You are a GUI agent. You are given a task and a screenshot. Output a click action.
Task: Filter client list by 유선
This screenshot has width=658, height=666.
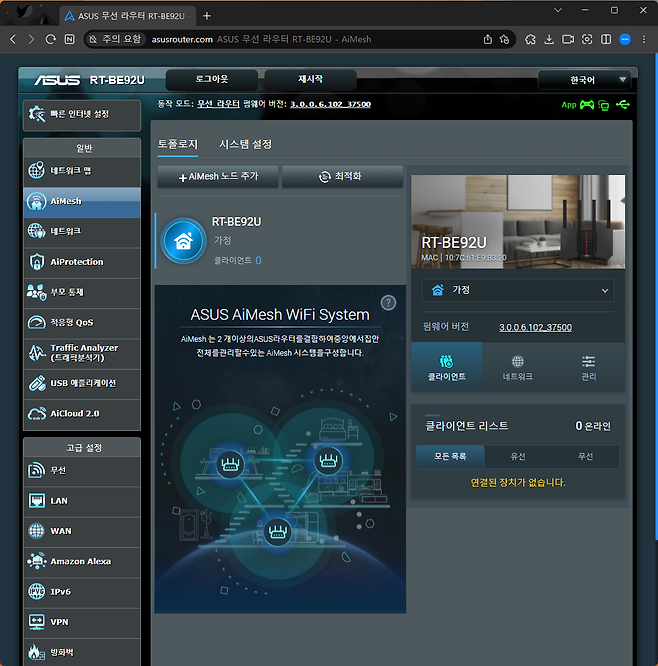click(x=518, y=456)
